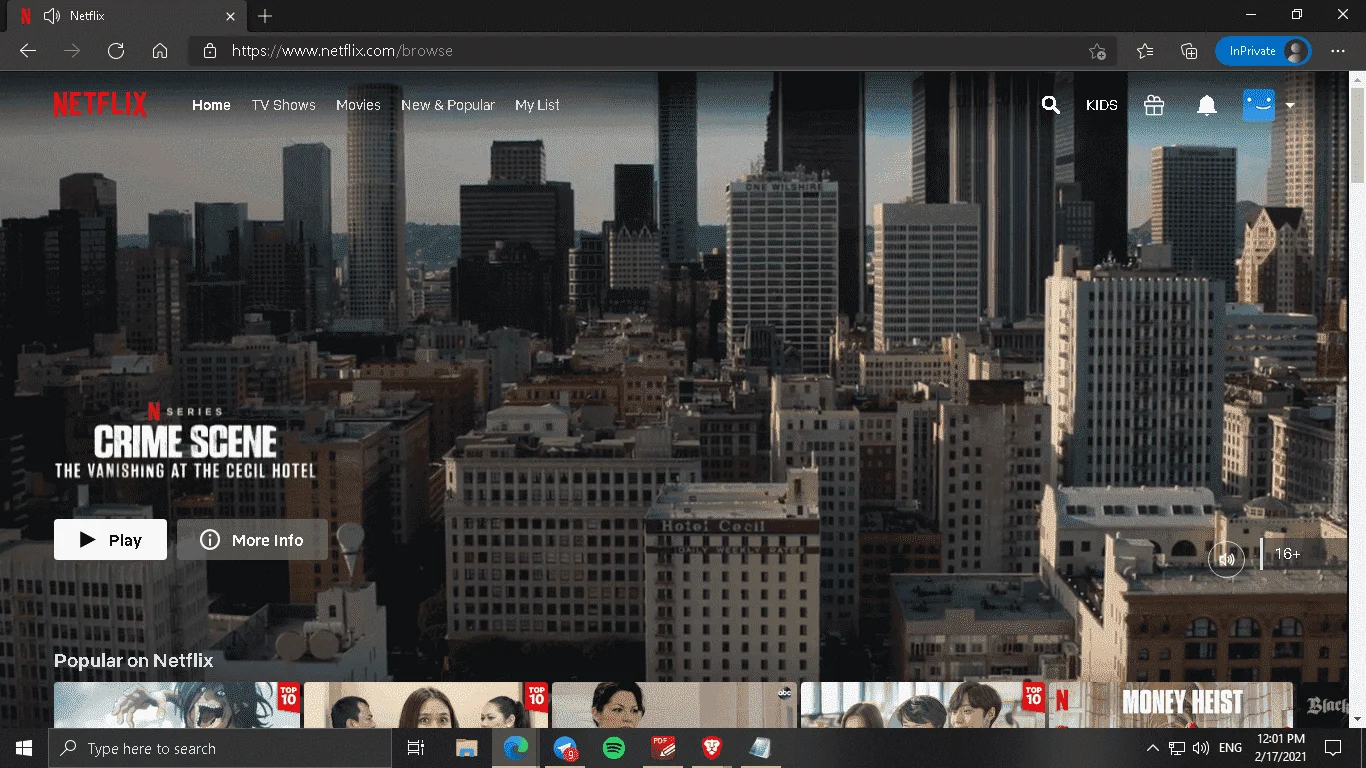
Task: Open Windows Start menu
Action: pyautogui.click(x=24, y=748)
